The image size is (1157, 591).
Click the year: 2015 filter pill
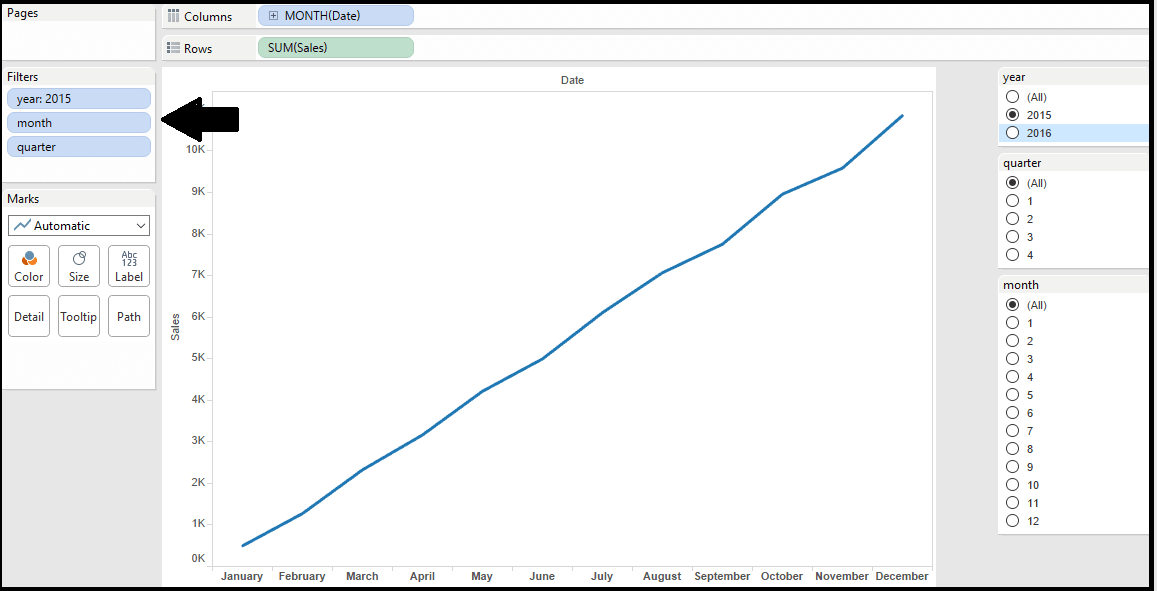pyautogui.click(x=78, y=98)
